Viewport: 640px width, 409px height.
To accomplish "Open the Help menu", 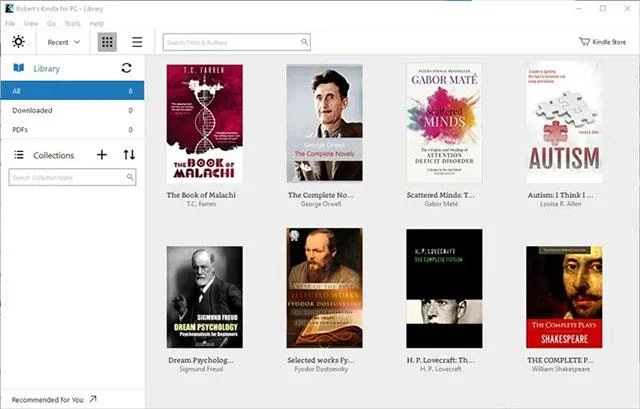I will pos(97,24).
